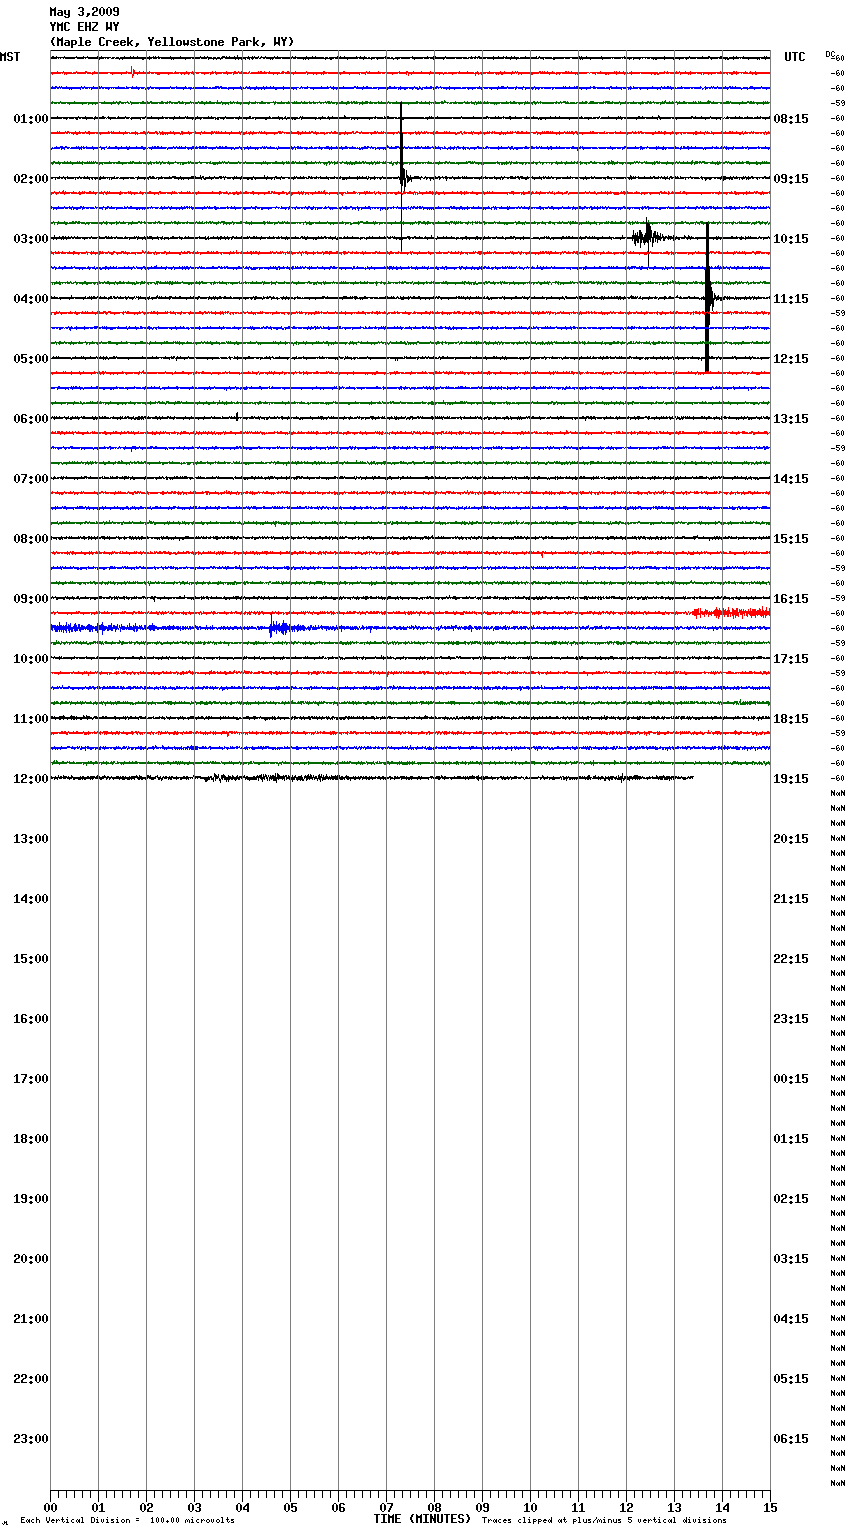Click the small red blip near minute 02 at top
850x1534 pixels.
(x=133, y=72)
